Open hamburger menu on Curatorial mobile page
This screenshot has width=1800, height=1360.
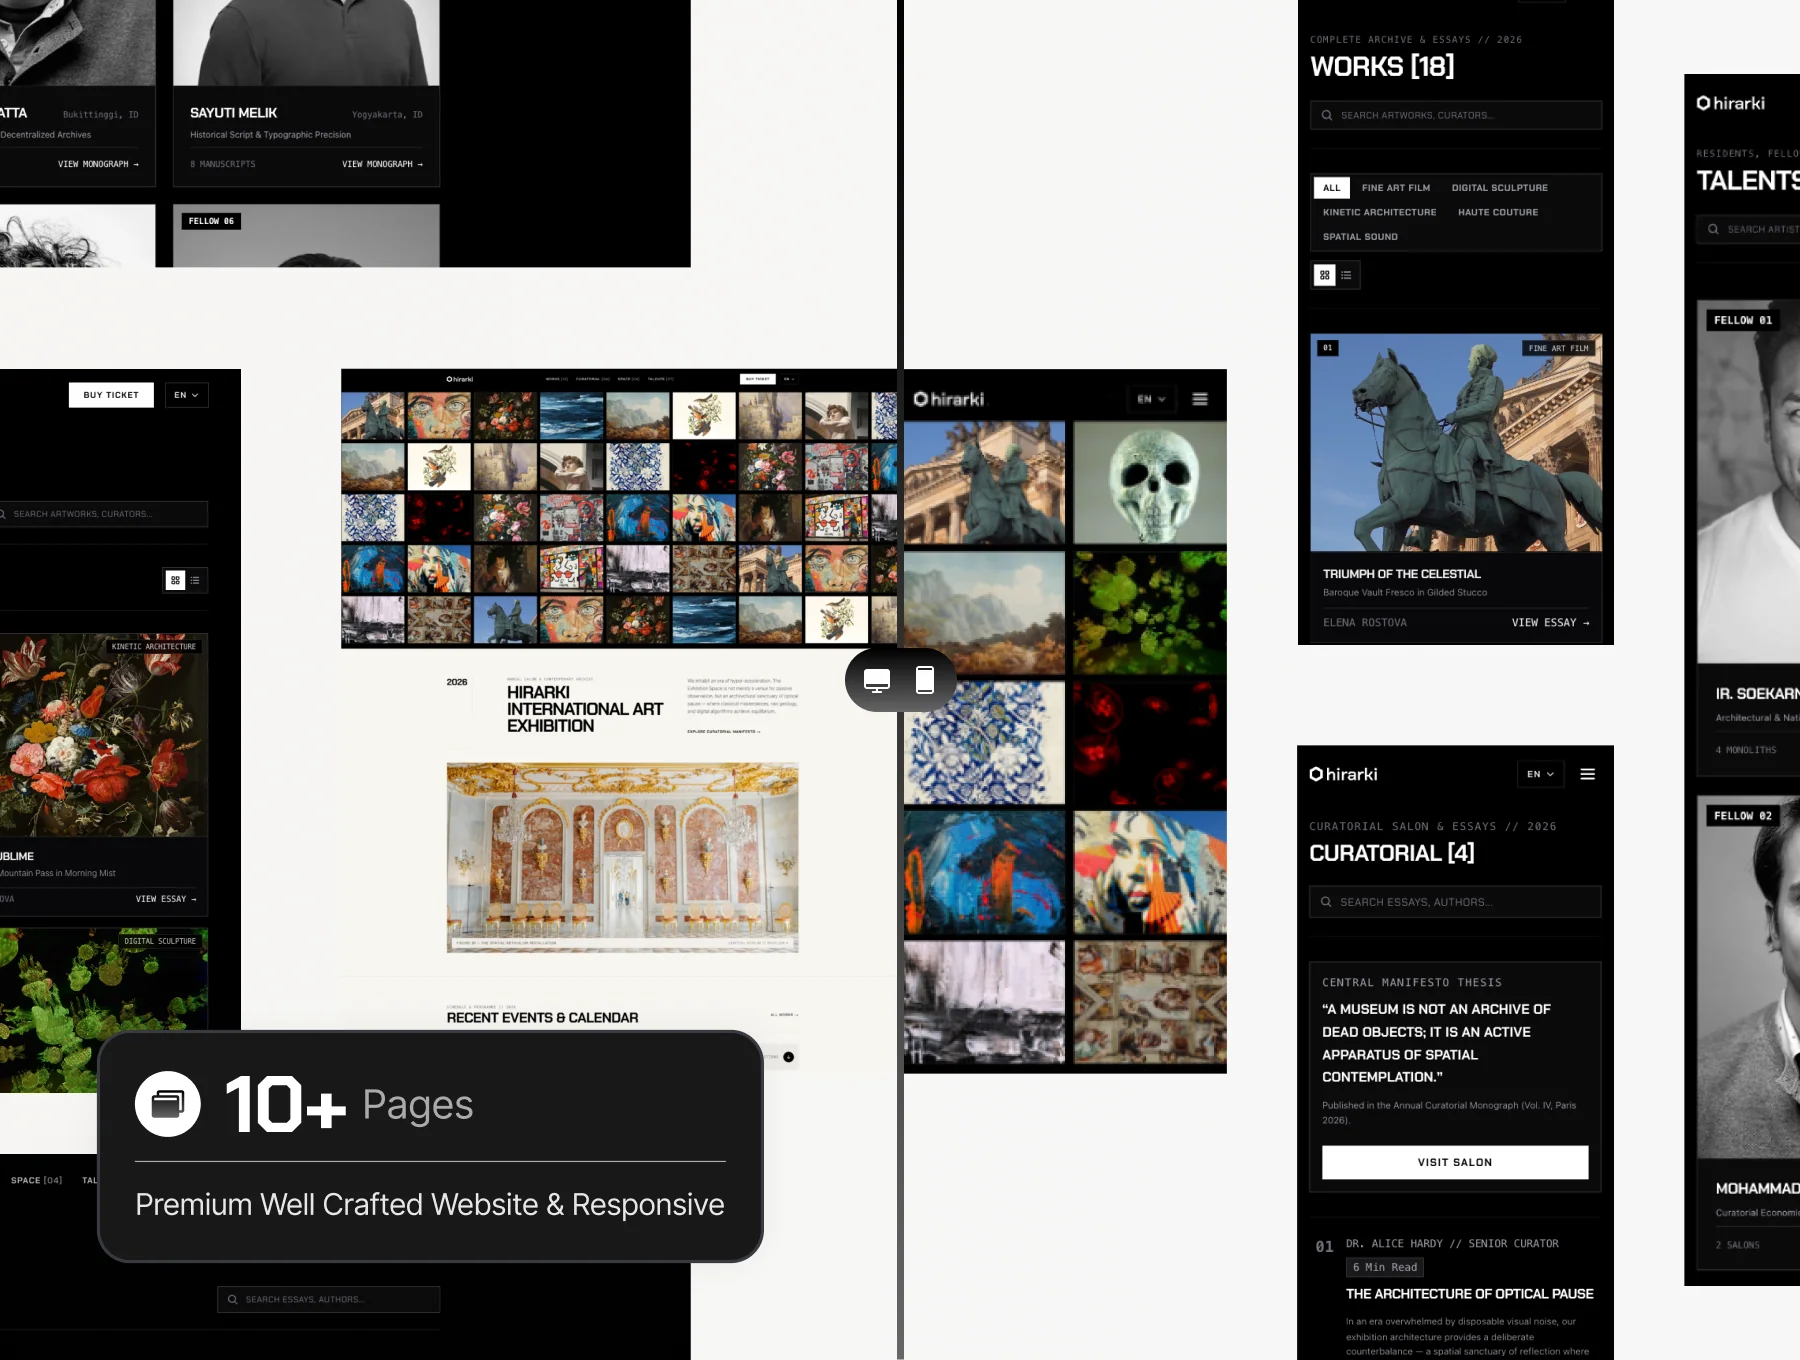click(x=1587, y=774)
